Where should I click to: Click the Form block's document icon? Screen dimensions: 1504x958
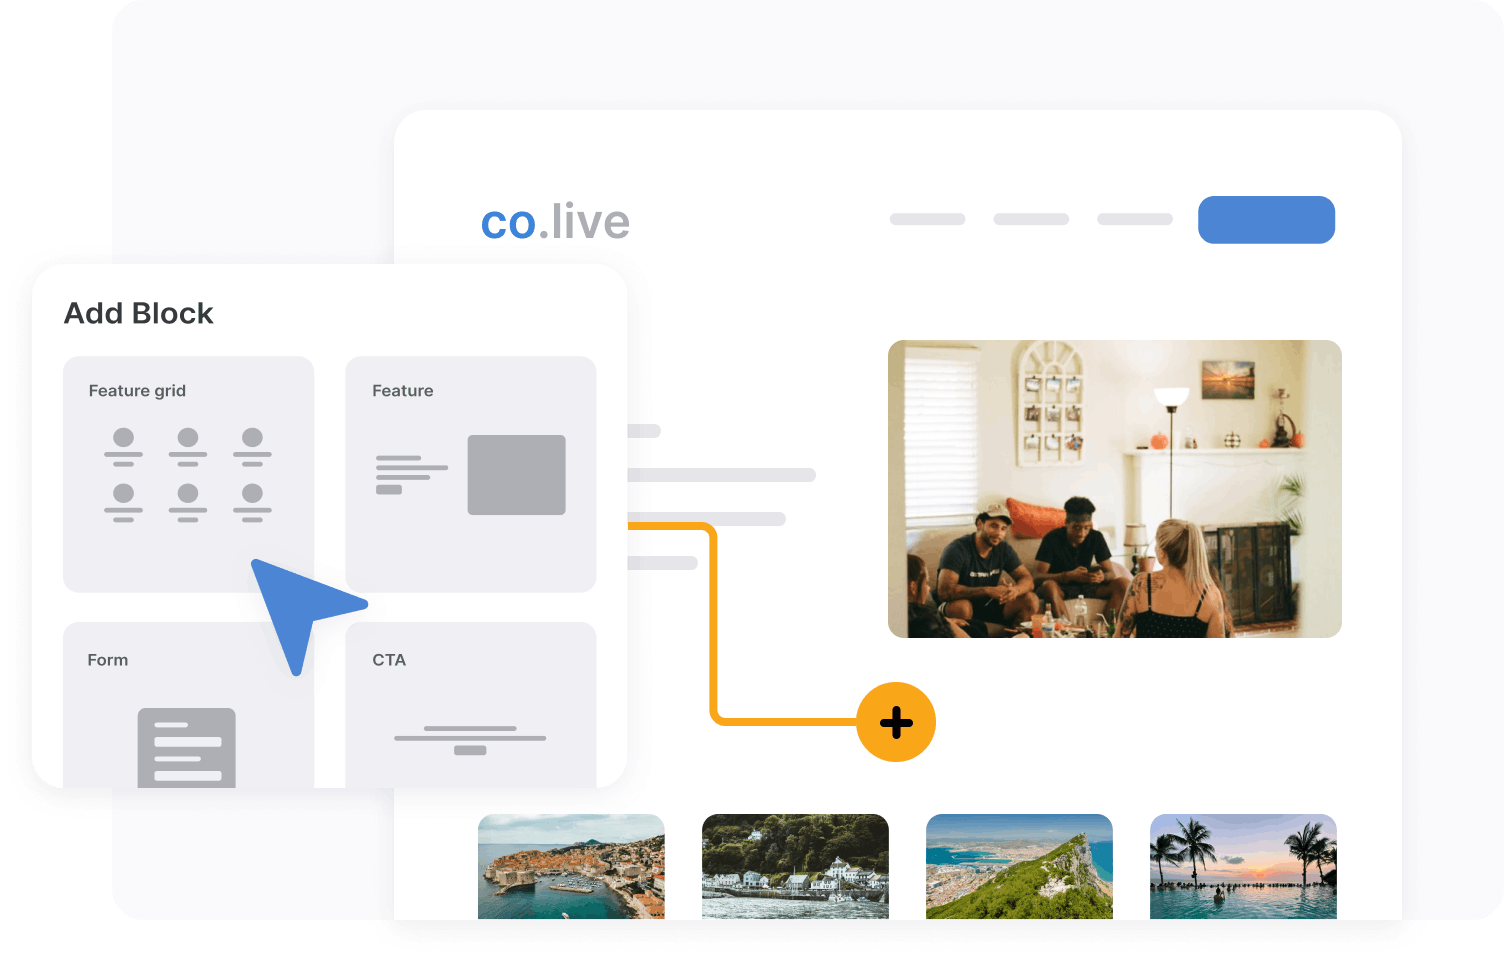(187, 748)
